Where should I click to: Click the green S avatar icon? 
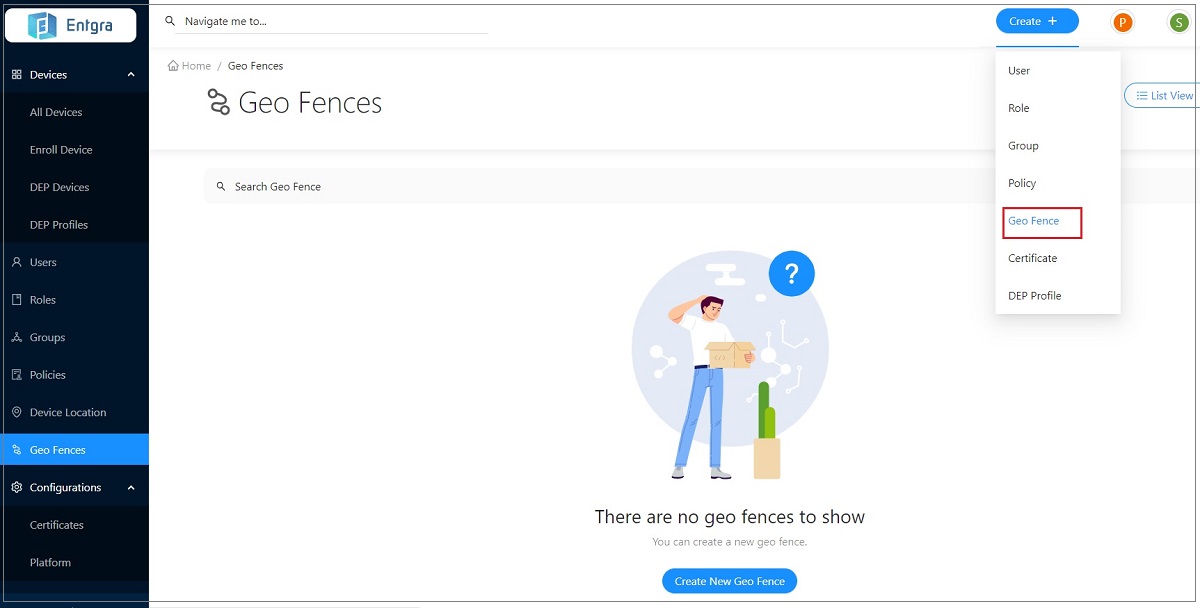point(1179,22)
